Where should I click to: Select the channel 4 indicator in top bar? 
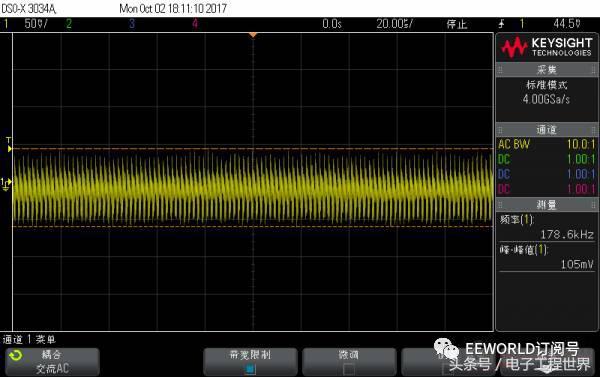(x=195, y=24)
